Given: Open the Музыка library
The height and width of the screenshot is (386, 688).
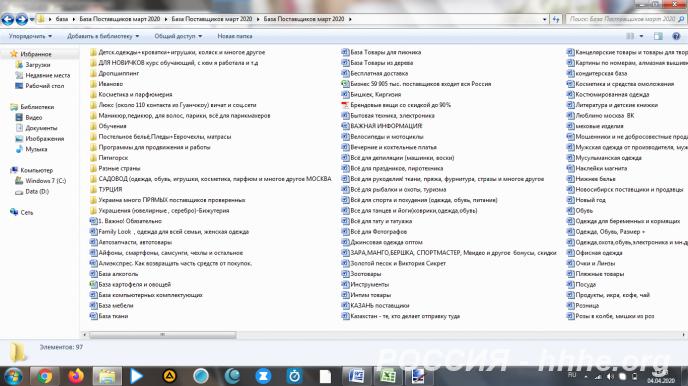Looking at the screenshot, I should click(36, 149).
